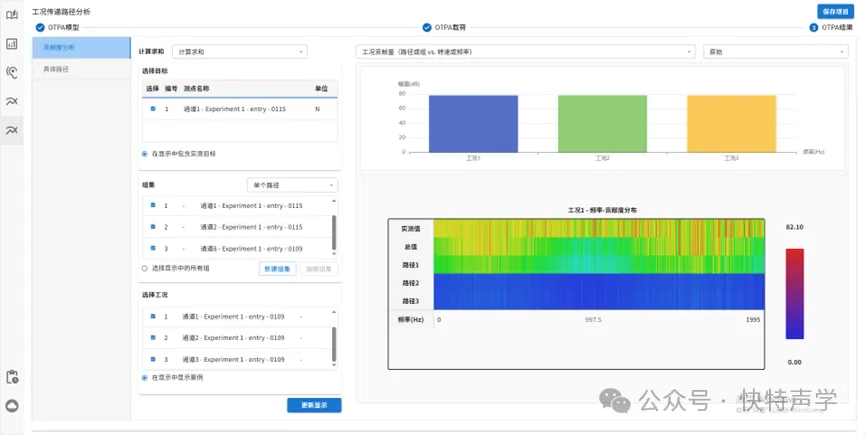Open the bar chart report sidebar icon
The width and height of the screenshot is (865, 435).
point(12,44)
